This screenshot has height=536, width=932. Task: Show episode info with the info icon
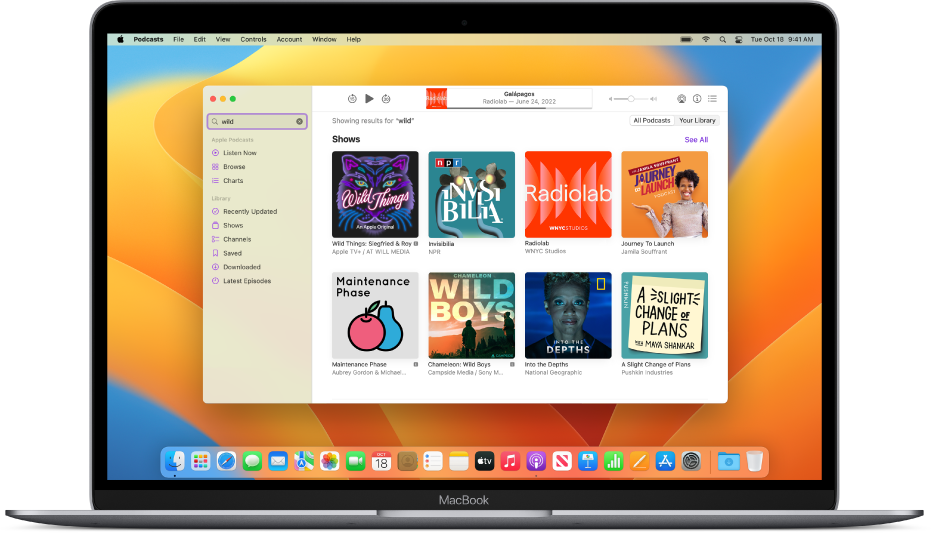[x=697, y=99]
